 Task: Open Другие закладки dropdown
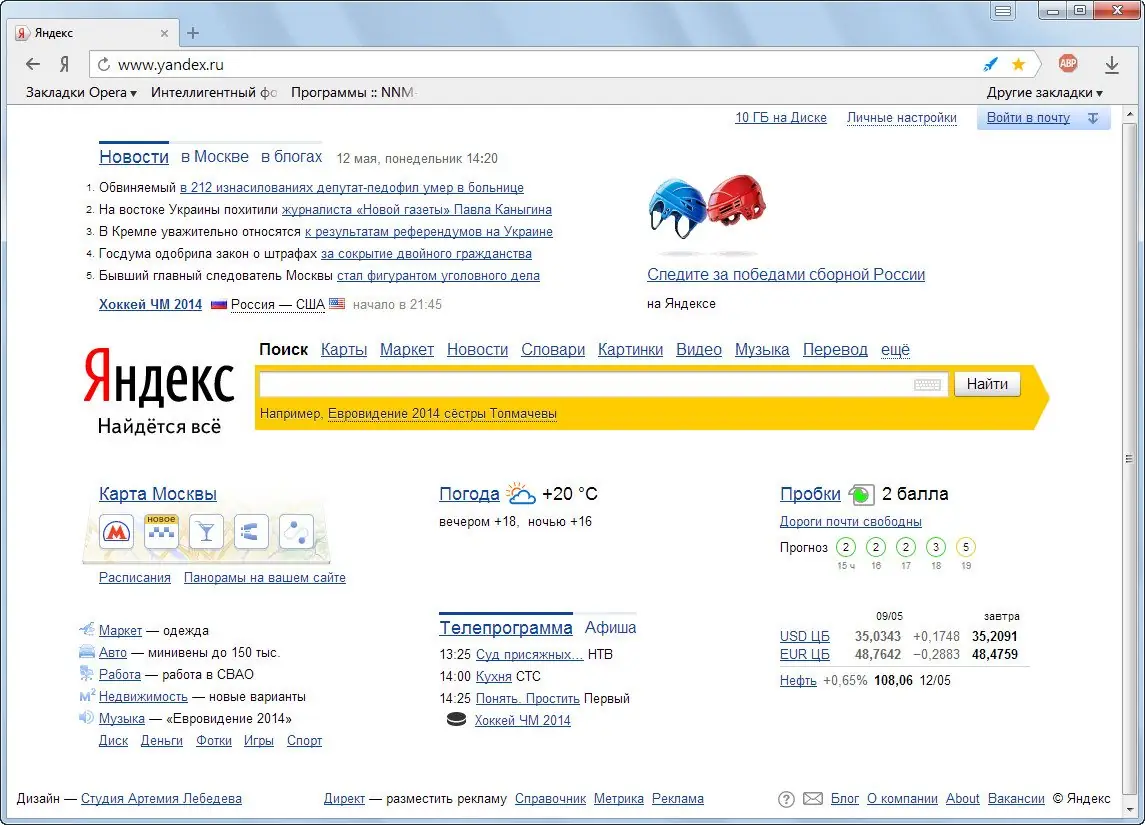(x=1044, y=93)
